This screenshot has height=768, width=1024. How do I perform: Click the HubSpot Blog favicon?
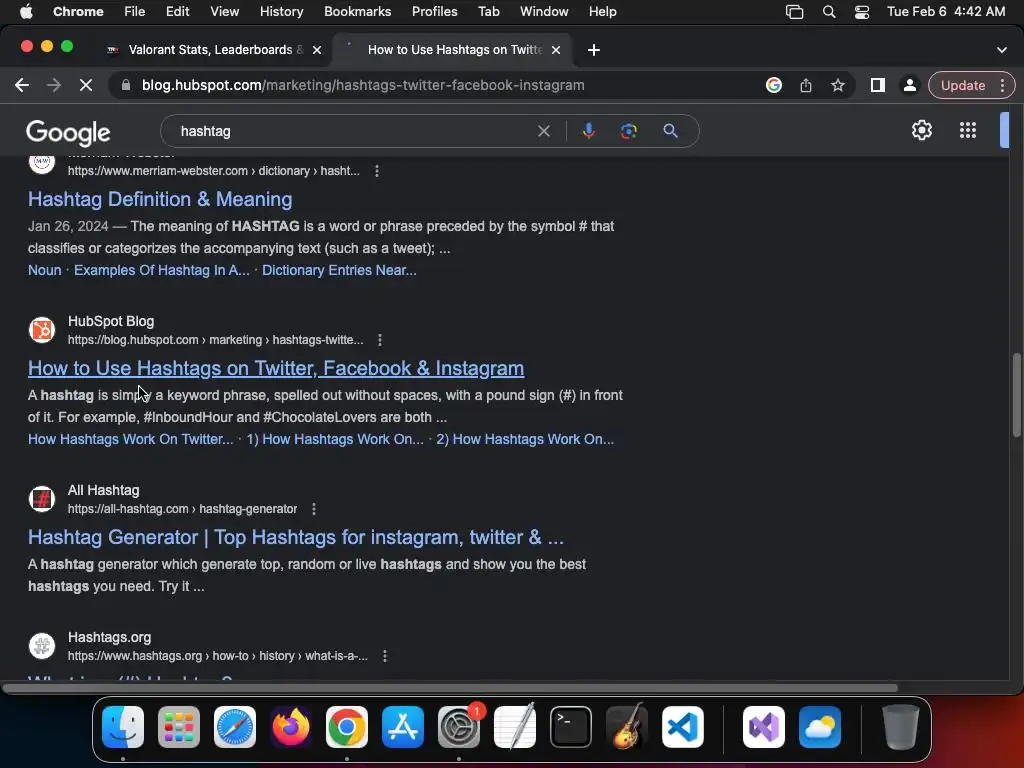[x=42, y=330]
